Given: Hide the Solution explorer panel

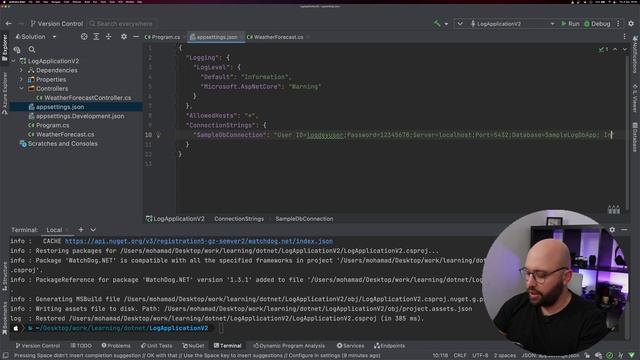Looking at the screenshot, I should coord(136,37).
